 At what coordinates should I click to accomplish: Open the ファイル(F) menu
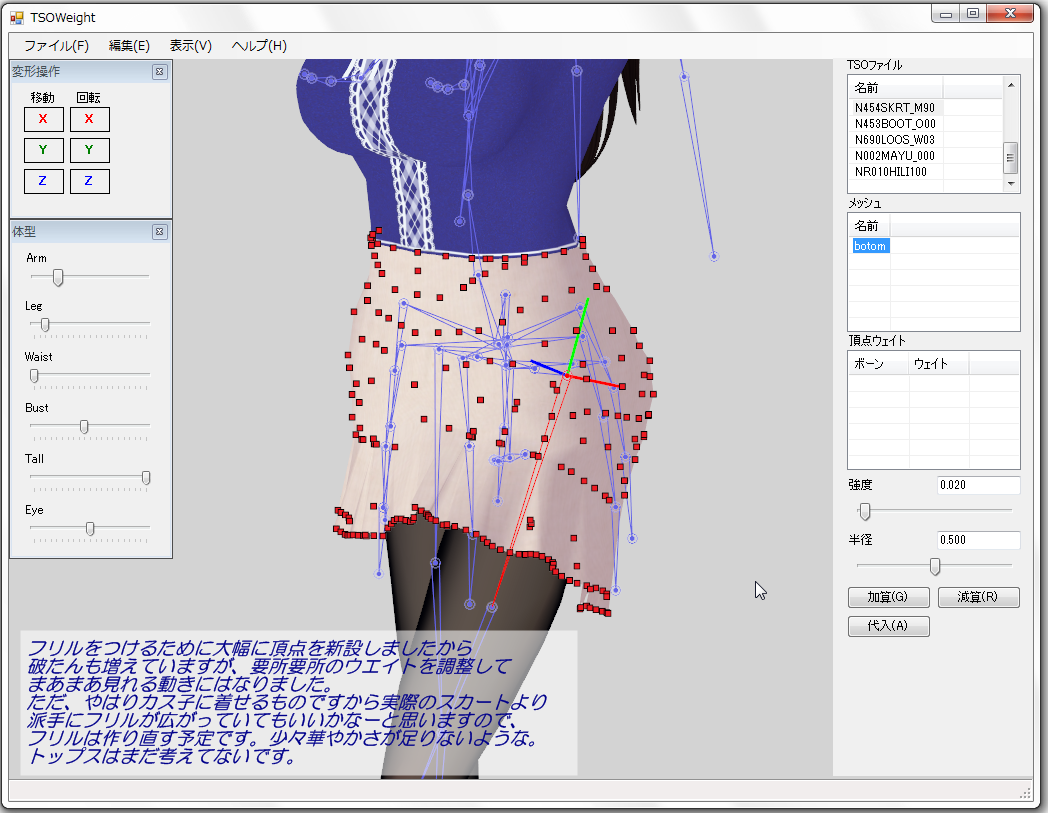56,46
